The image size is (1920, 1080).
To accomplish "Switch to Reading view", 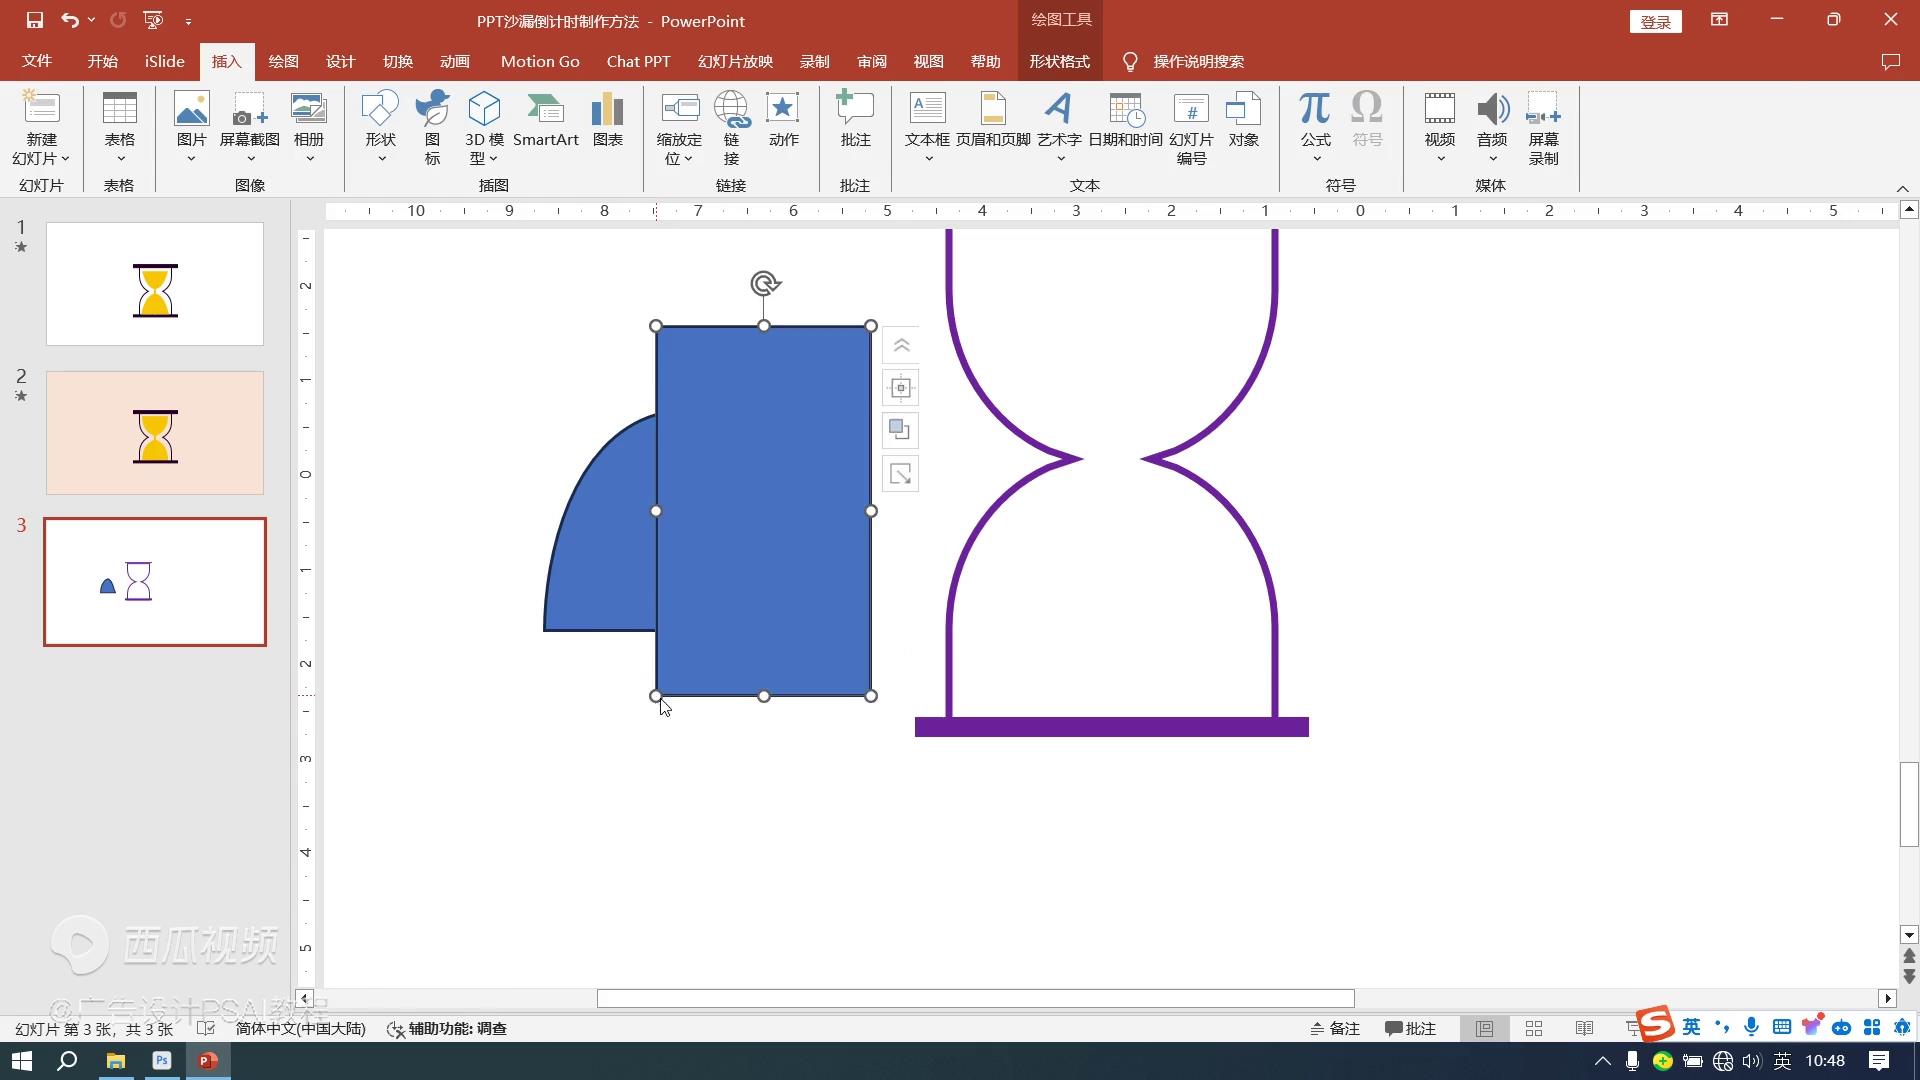I will pos(1584,1029).
